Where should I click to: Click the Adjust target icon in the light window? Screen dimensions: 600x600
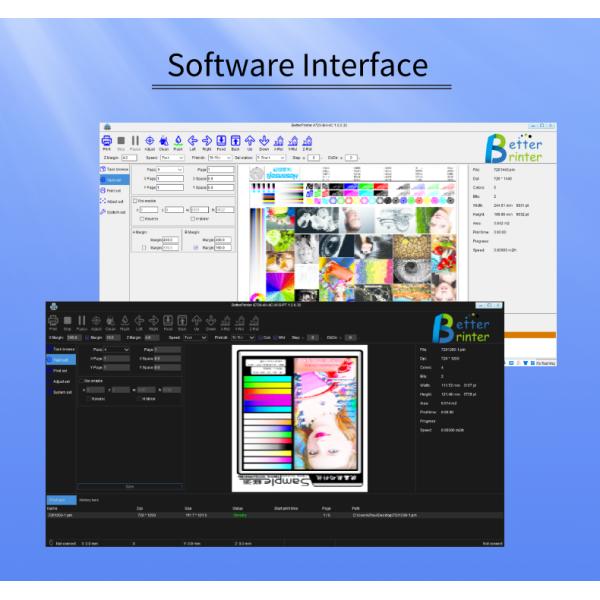[x=150, y=141]
